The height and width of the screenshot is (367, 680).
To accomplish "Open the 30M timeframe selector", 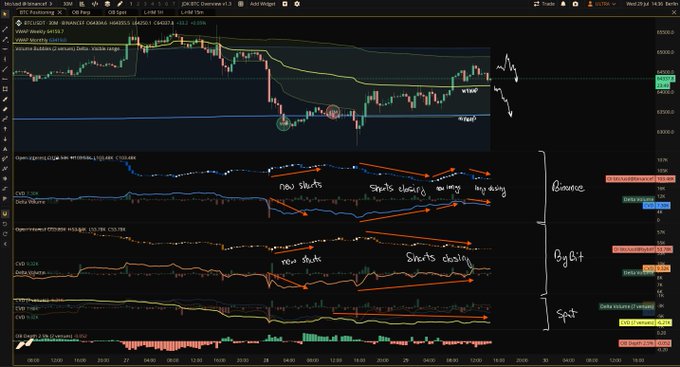I will point(68,4).
